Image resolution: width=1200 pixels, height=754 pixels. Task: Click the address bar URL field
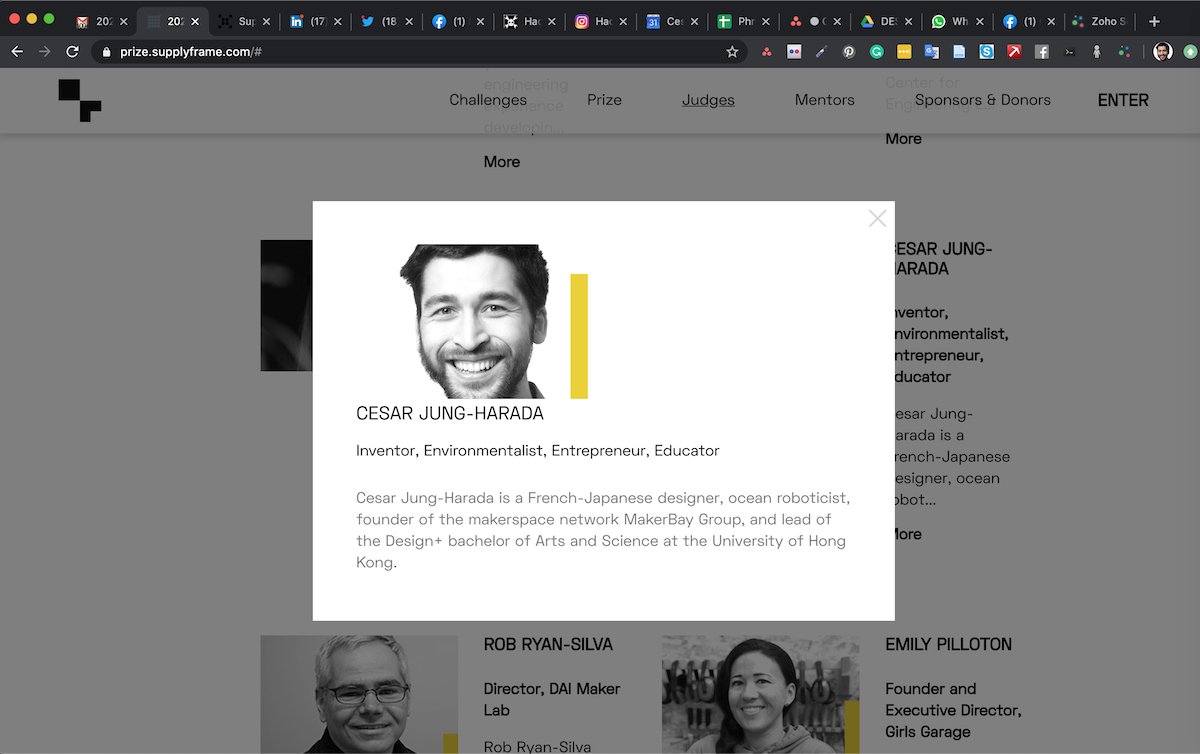click(420, 52)
